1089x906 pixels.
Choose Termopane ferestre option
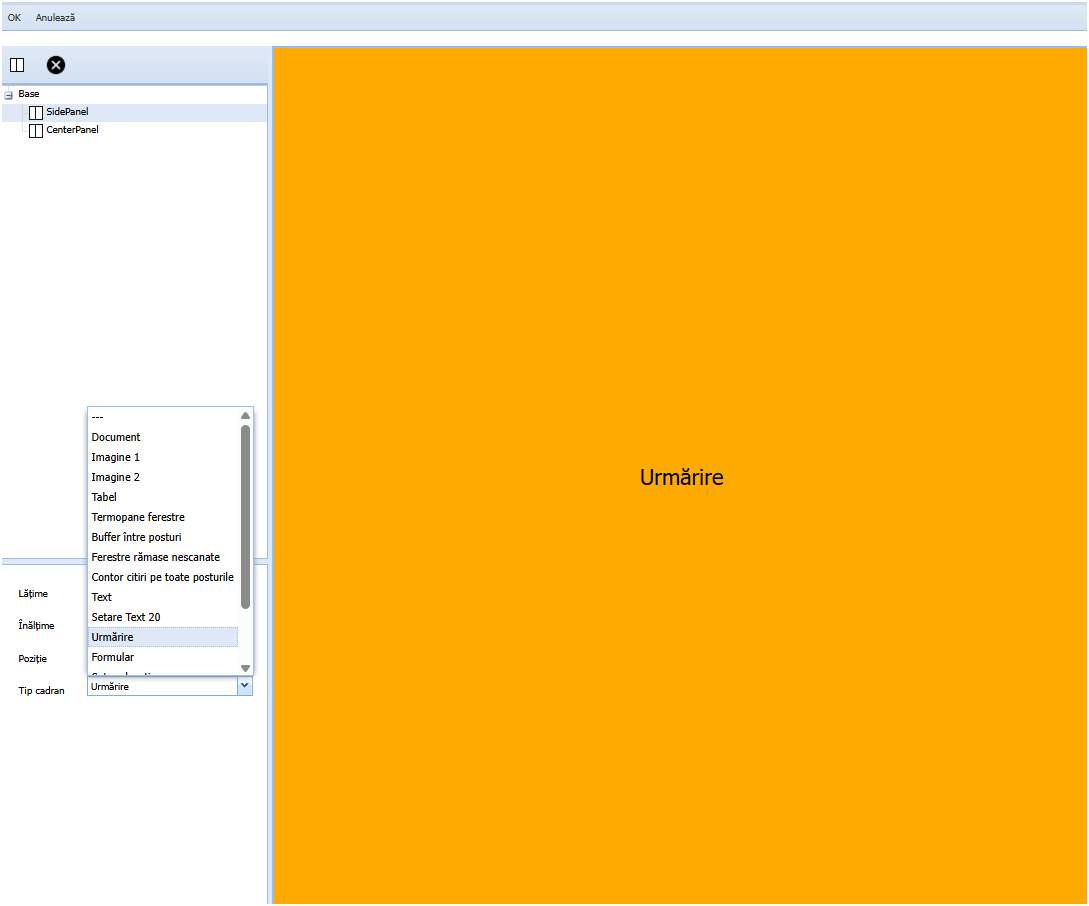coord(163,517)
